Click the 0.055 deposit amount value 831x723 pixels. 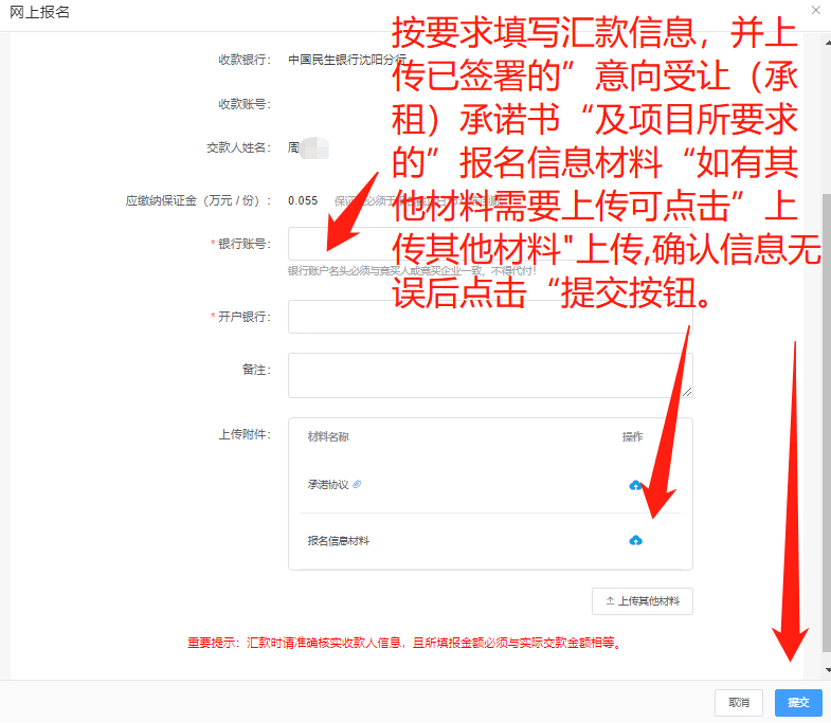302,200
